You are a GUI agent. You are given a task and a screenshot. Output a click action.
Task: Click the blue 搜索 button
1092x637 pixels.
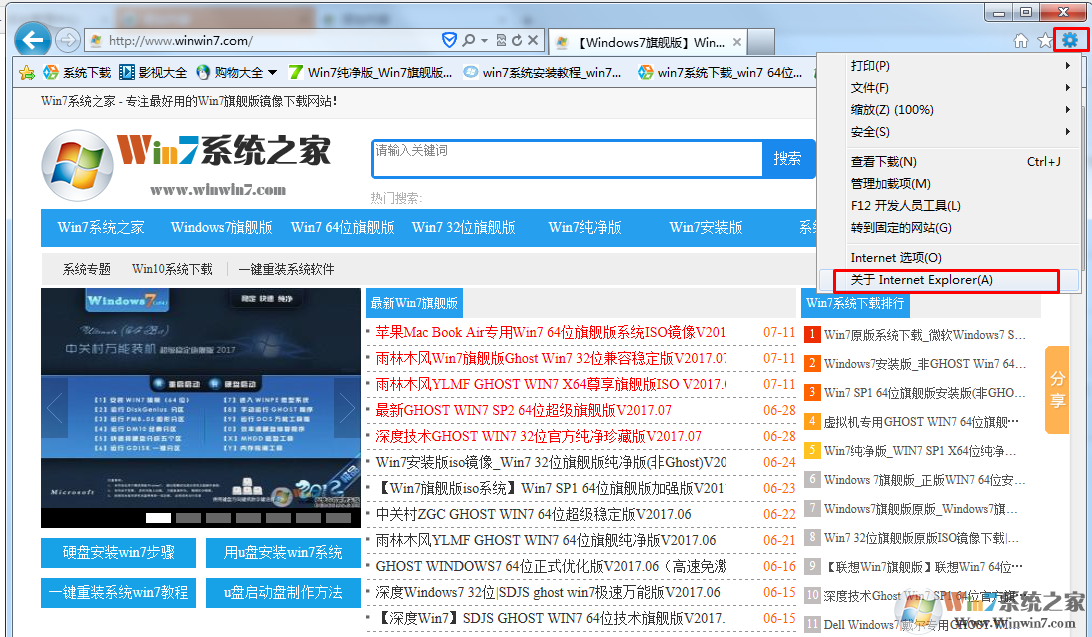(x=787, y=158)
